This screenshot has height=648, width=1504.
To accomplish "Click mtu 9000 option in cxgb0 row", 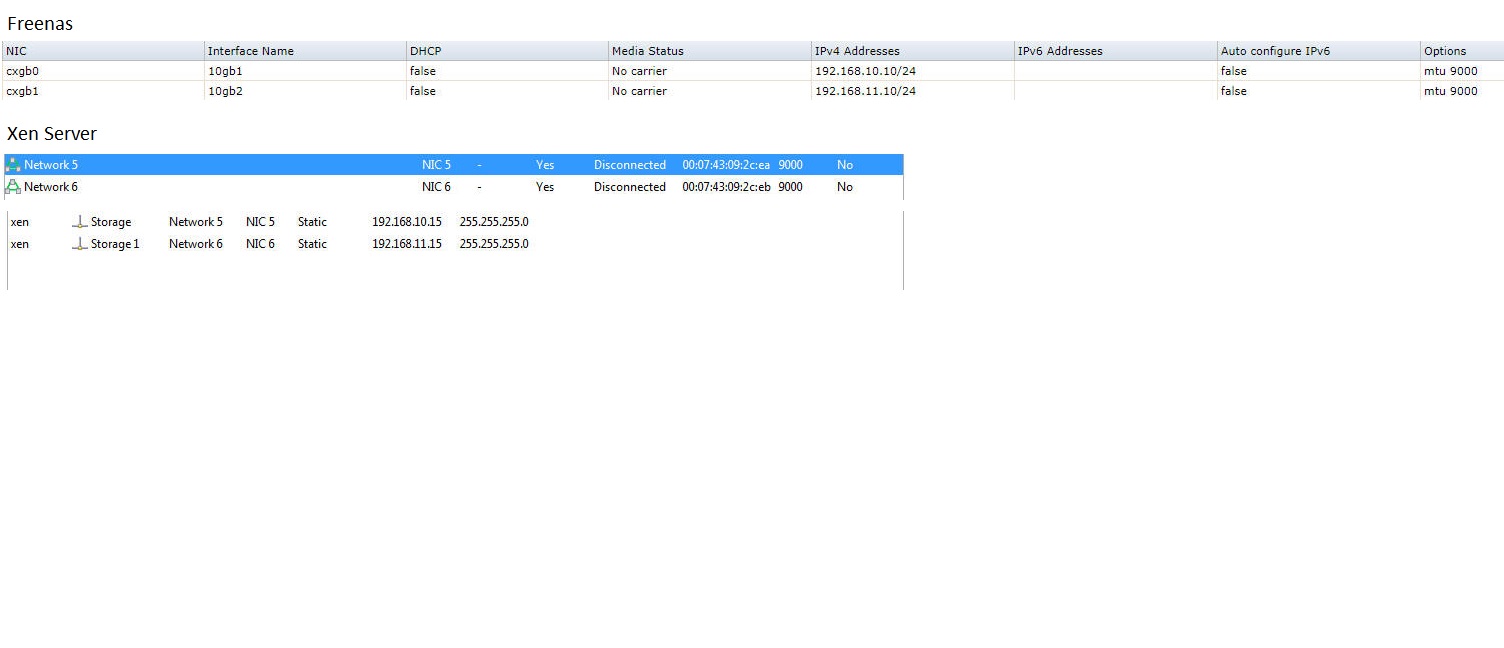I will pyautogui.click(x=1450, y=71).
